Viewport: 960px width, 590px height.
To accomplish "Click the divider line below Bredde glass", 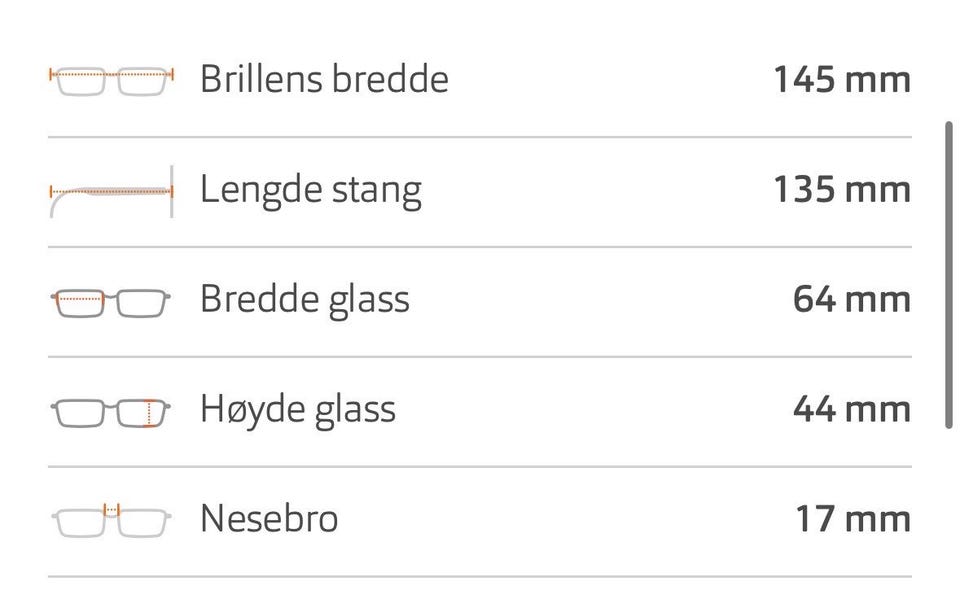I will pos(480,357).
